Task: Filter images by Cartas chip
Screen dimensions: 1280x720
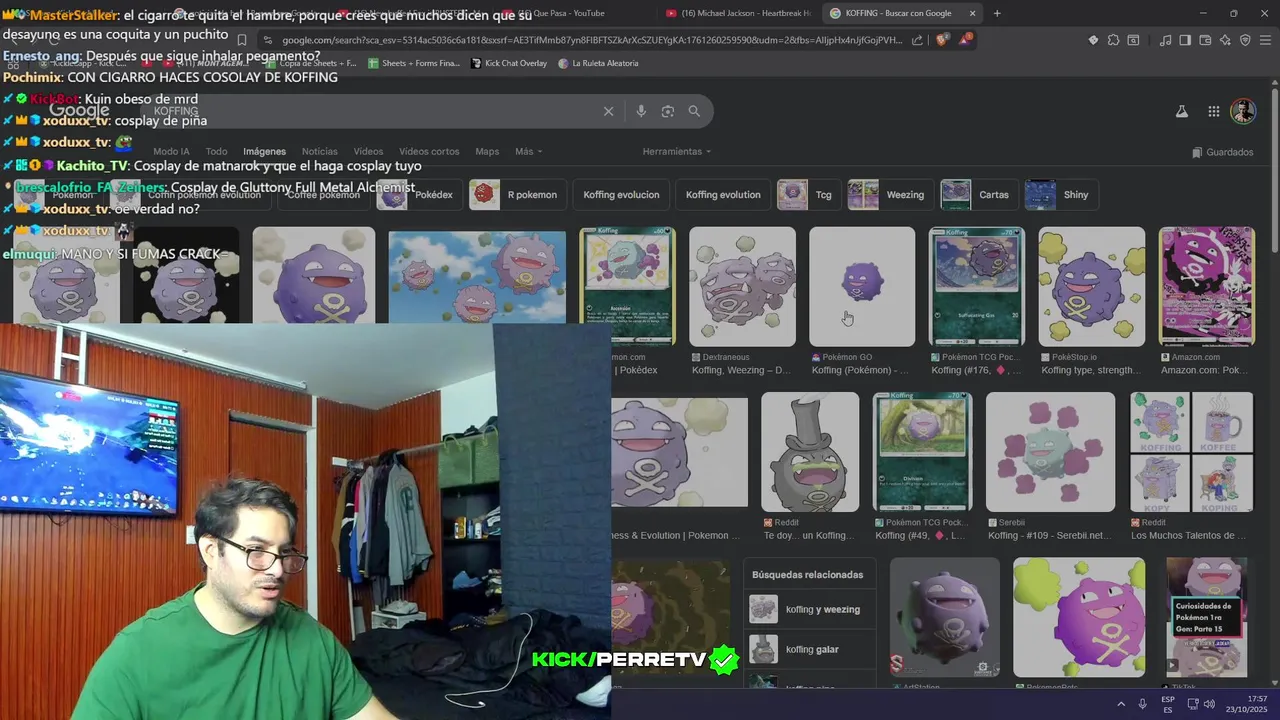Action: (979, 195)
